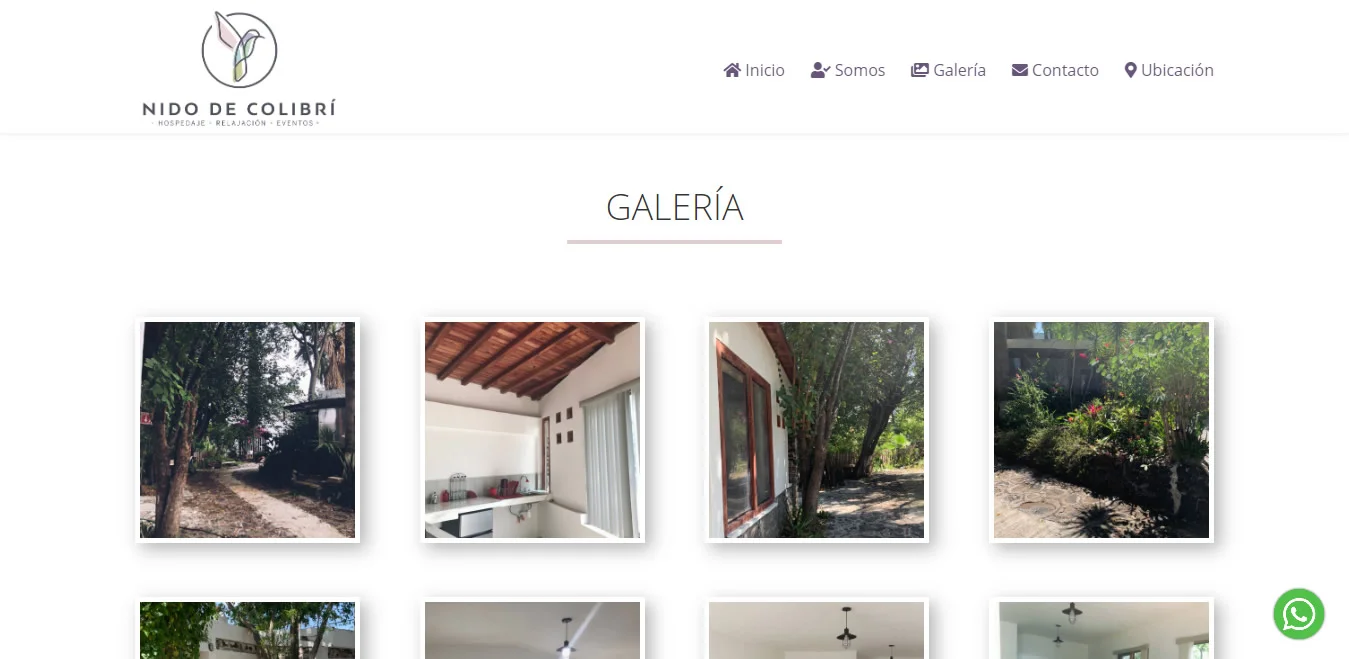Open the last second-row photo with hanging lamps
1349x659 pixels.
click(1101, 628)
